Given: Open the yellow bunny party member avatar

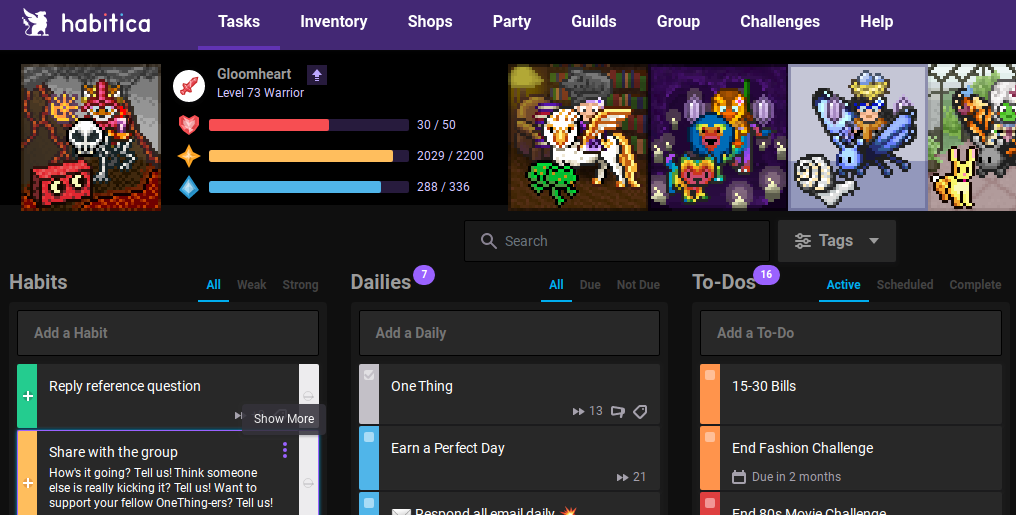Looking at the screenshot, I should click(x=972, y=137).
